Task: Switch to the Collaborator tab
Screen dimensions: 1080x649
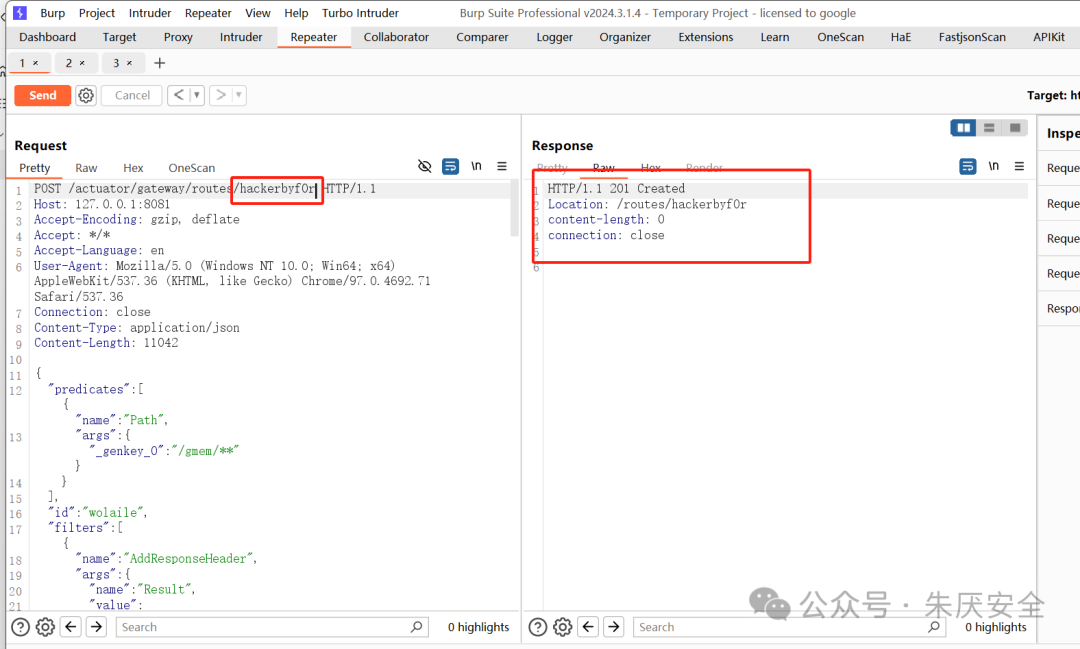Action: (x=396, y=37)
